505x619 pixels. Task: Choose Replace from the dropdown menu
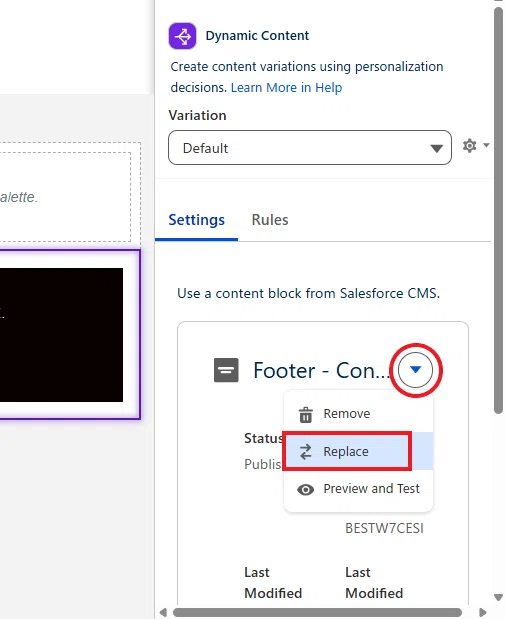pyautogui.click(x=358, y=451)
